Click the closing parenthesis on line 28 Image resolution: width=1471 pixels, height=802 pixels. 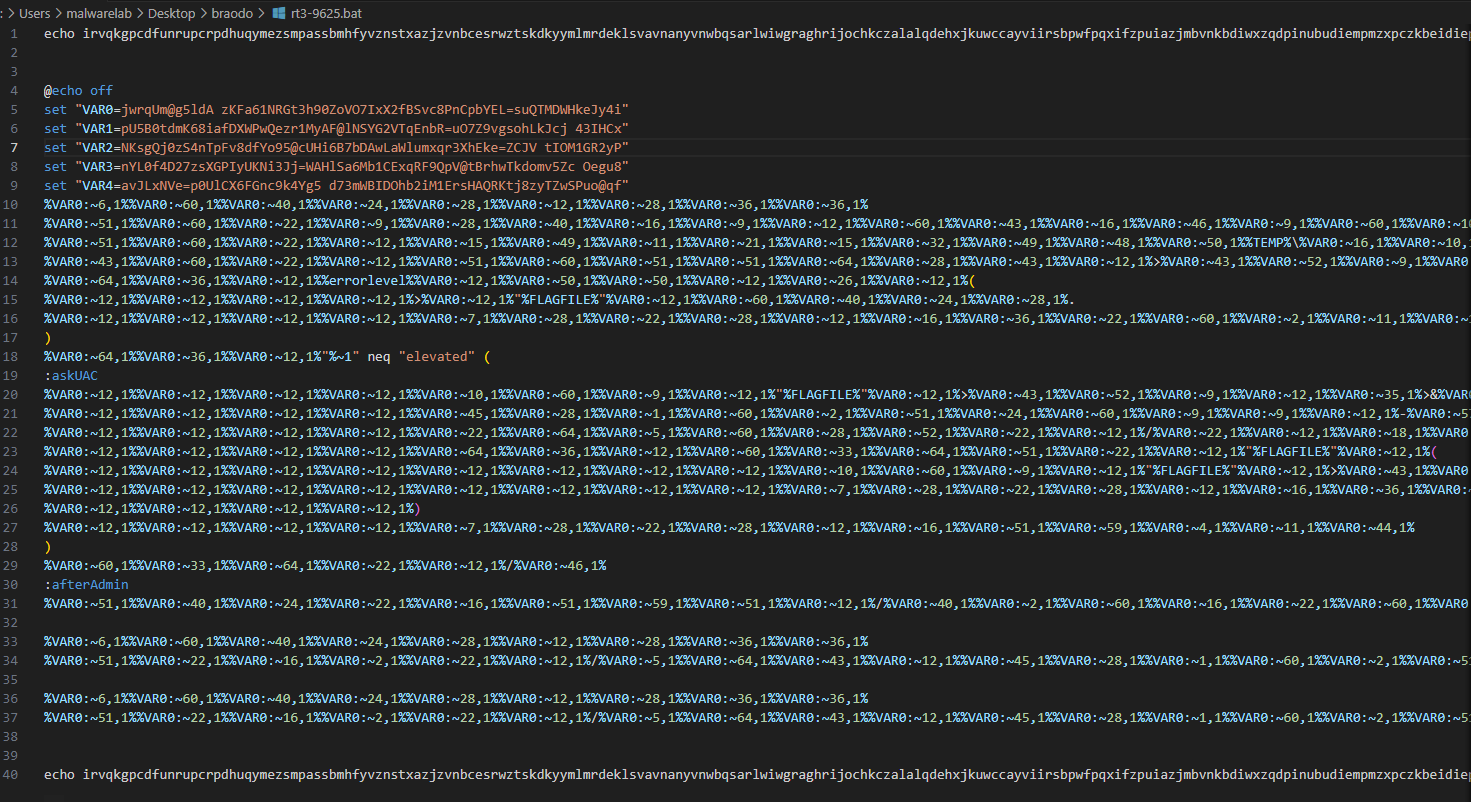[x=47, y=547]
